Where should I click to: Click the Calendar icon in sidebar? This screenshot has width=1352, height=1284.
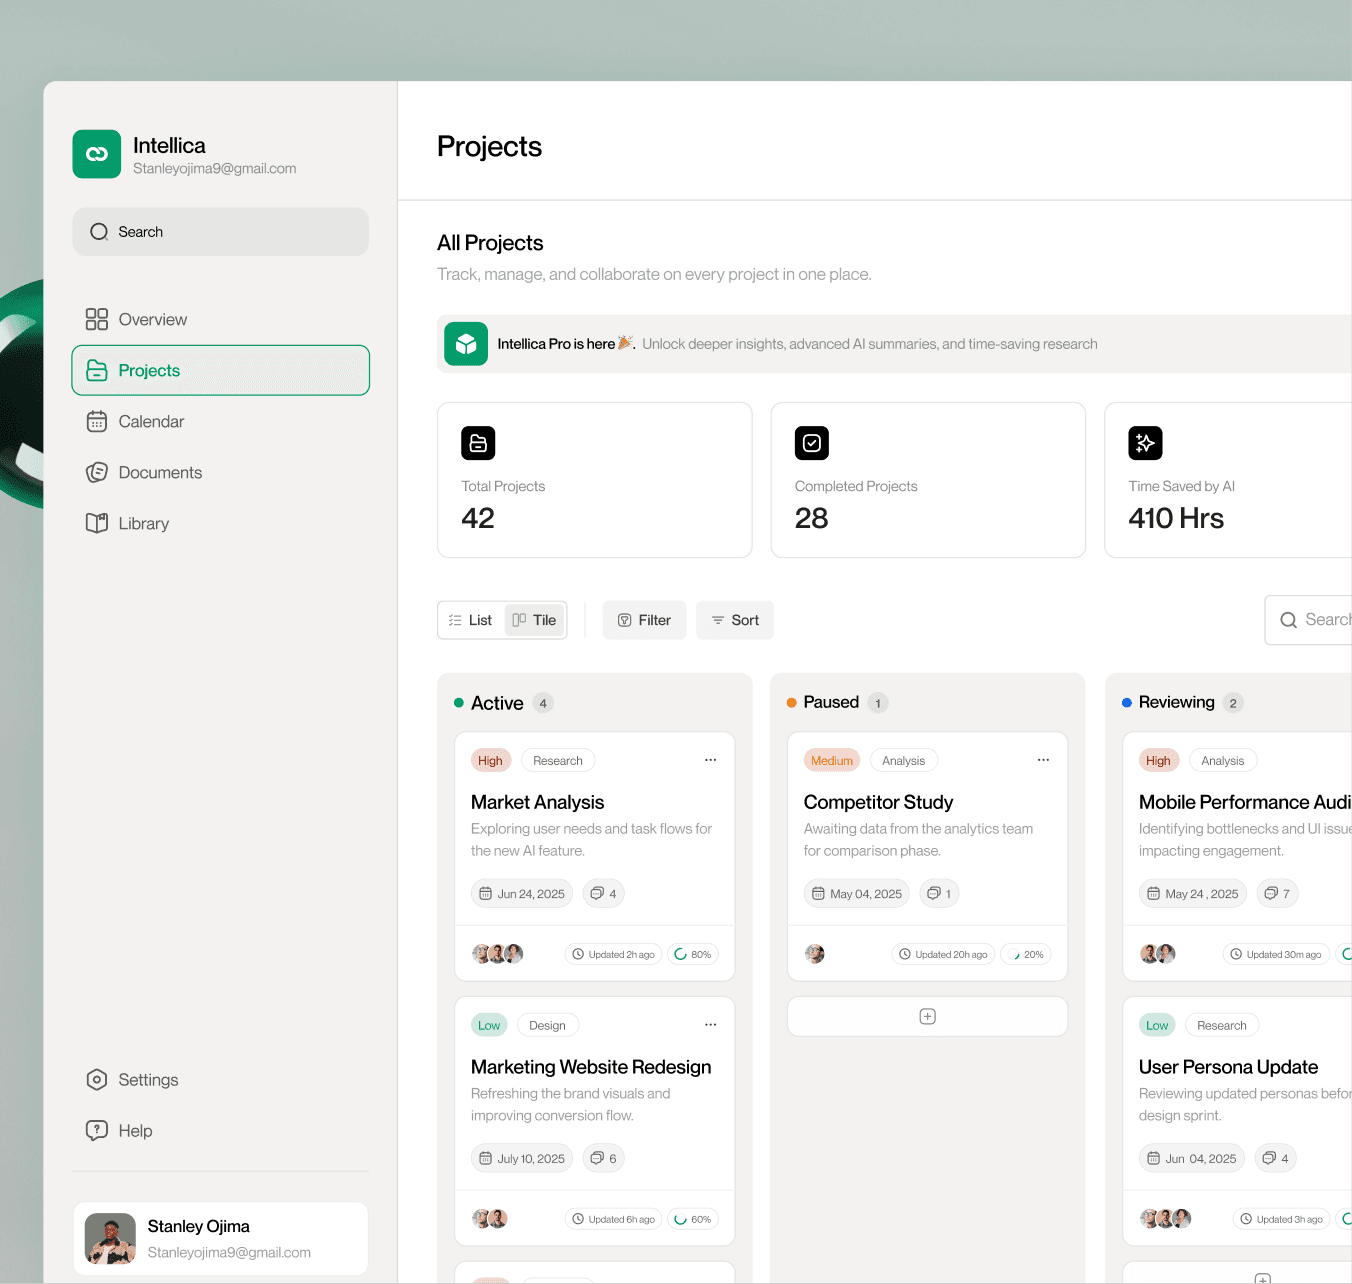pyautogui.click(x=97, y=421)
